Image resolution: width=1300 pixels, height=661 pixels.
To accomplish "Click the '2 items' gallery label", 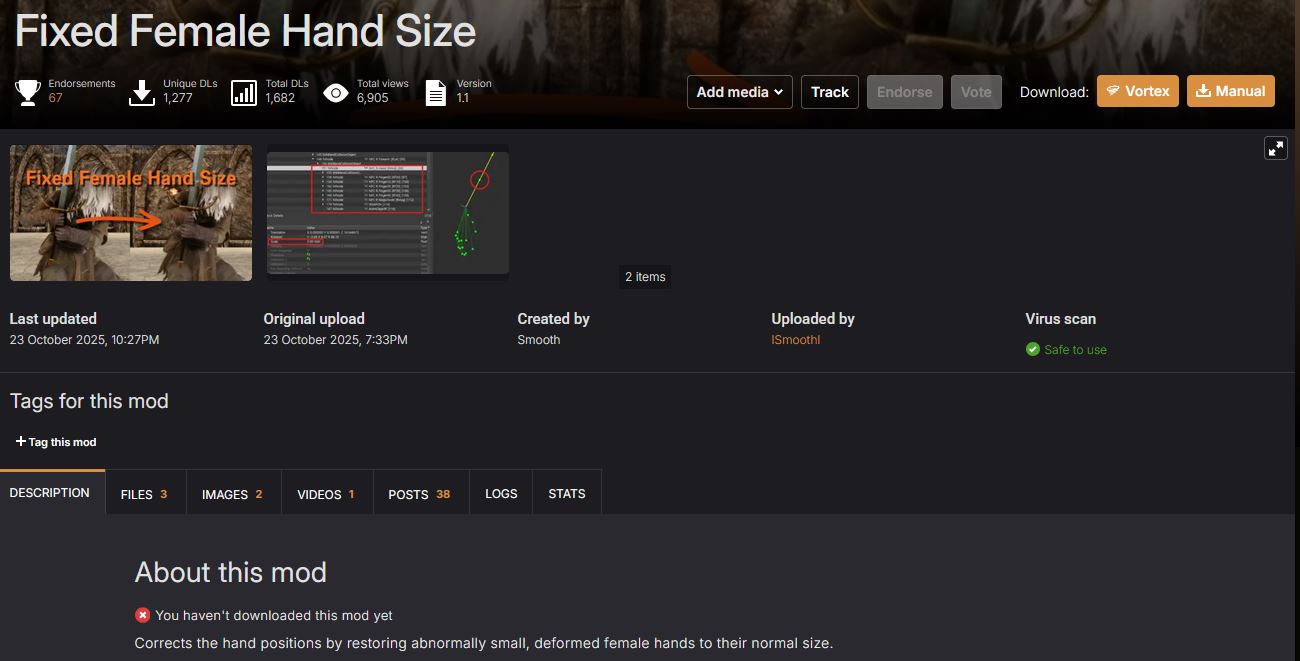I will [645, 277].
